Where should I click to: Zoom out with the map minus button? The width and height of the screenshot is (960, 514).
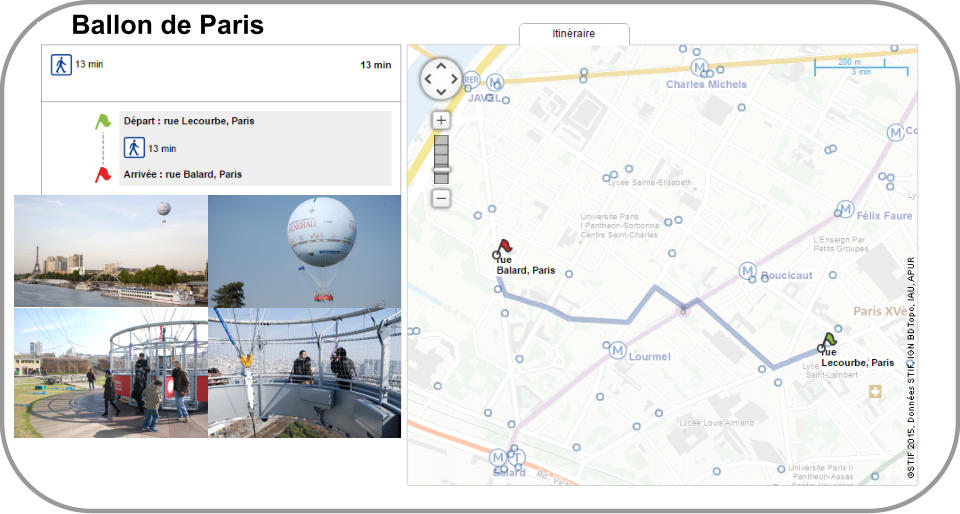pos(441,198)
